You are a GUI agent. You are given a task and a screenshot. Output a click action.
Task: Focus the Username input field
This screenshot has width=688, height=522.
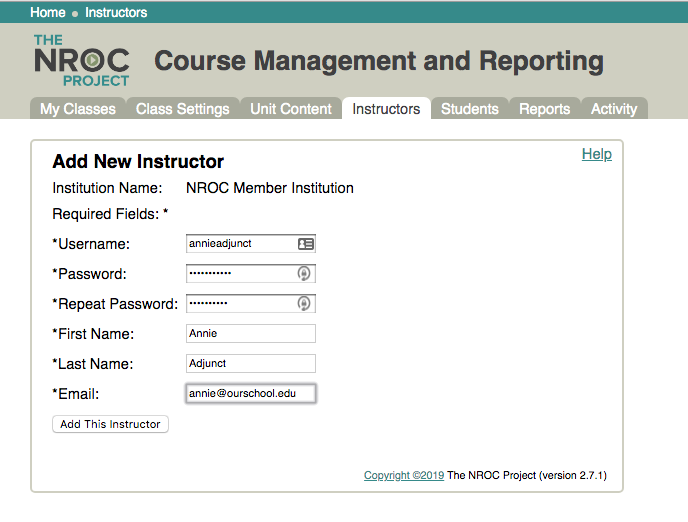(x=251, y=244)
